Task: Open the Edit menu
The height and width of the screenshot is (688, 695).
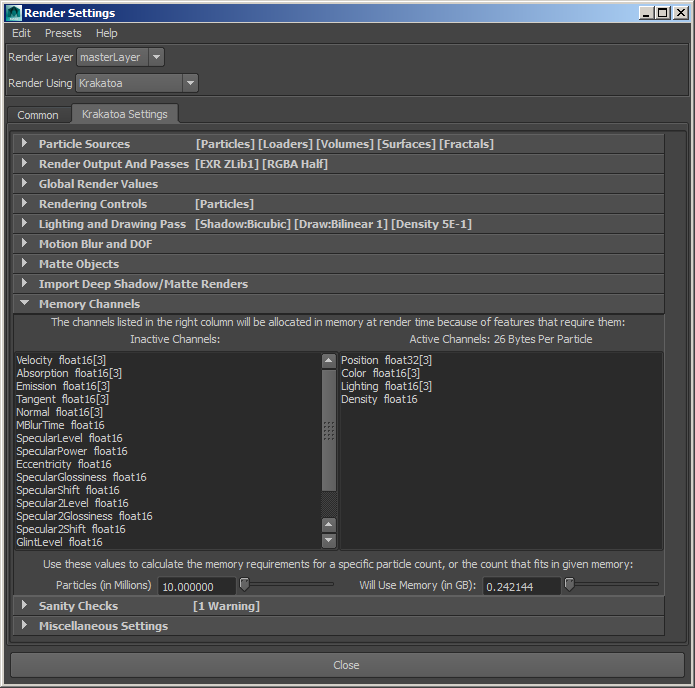Action: tap(21, 33)
